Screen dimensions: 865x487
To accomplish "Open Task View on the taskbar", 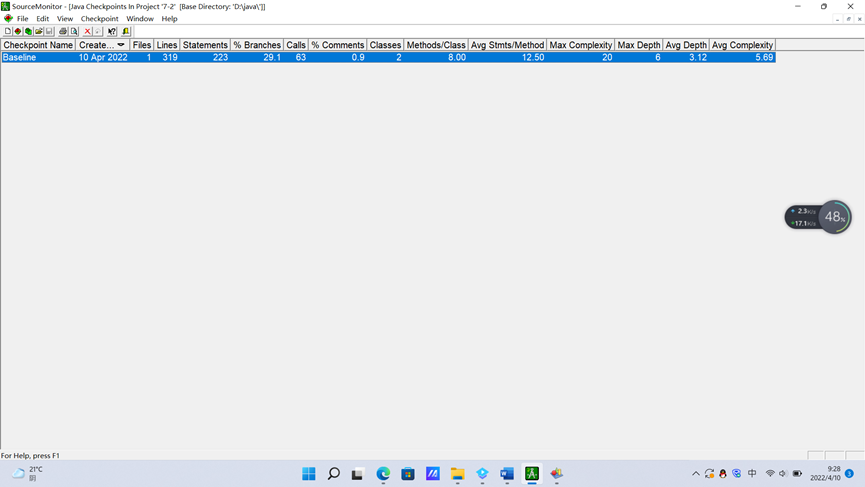I will click(x=358, y=474).
